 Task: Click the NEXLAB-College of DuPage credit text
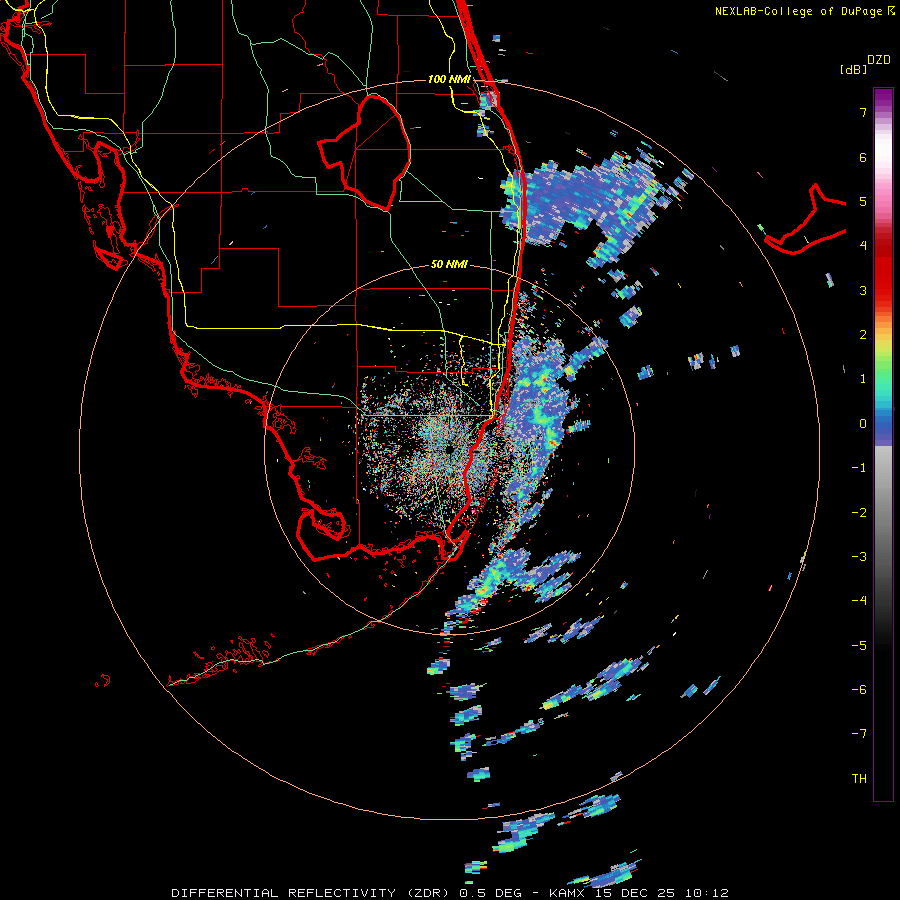(x=804, y=11)
